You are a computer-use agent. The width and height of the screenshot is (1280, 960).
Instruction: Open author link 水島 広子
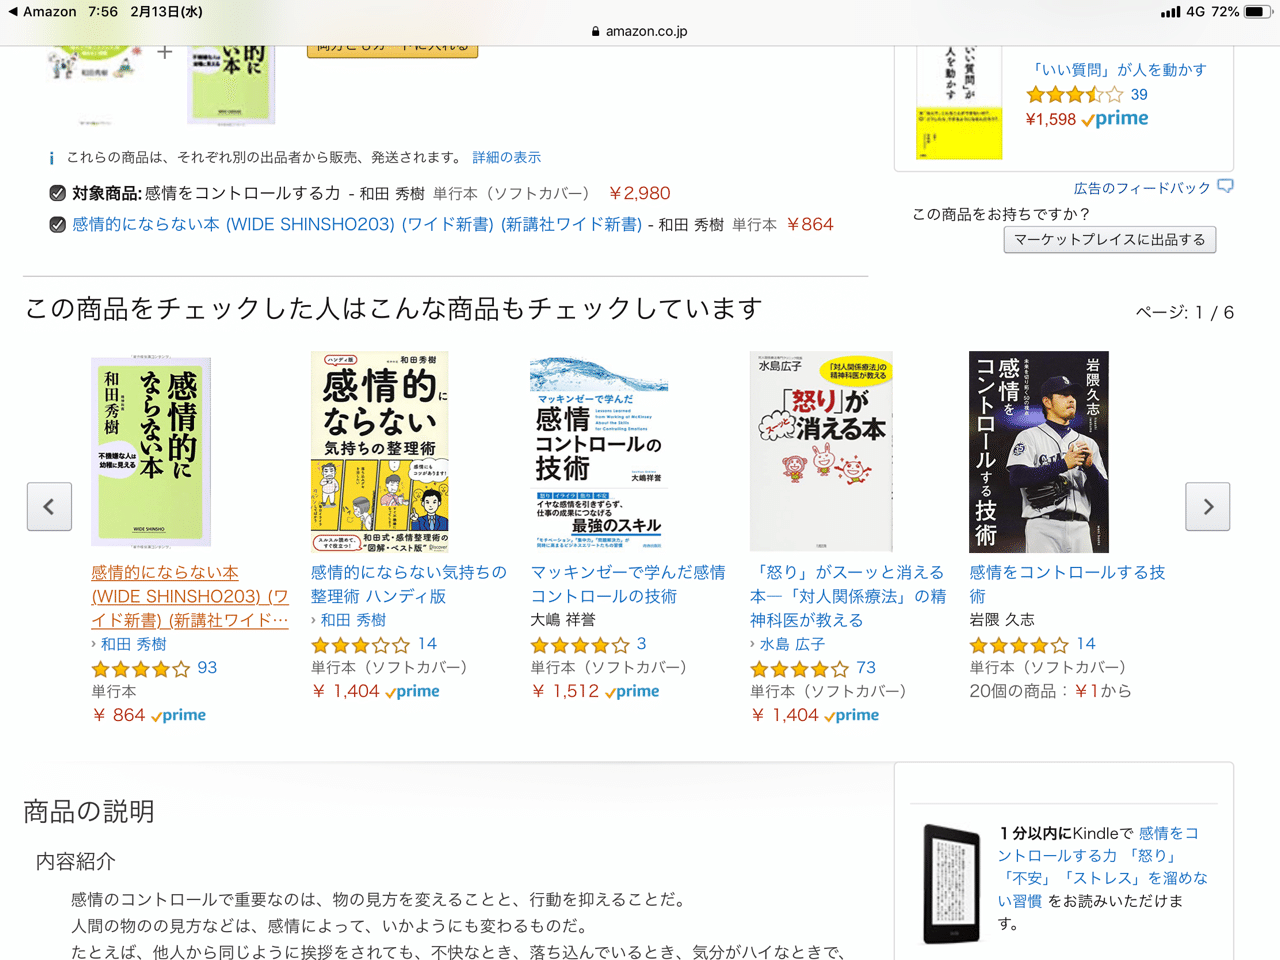point(792,645)
